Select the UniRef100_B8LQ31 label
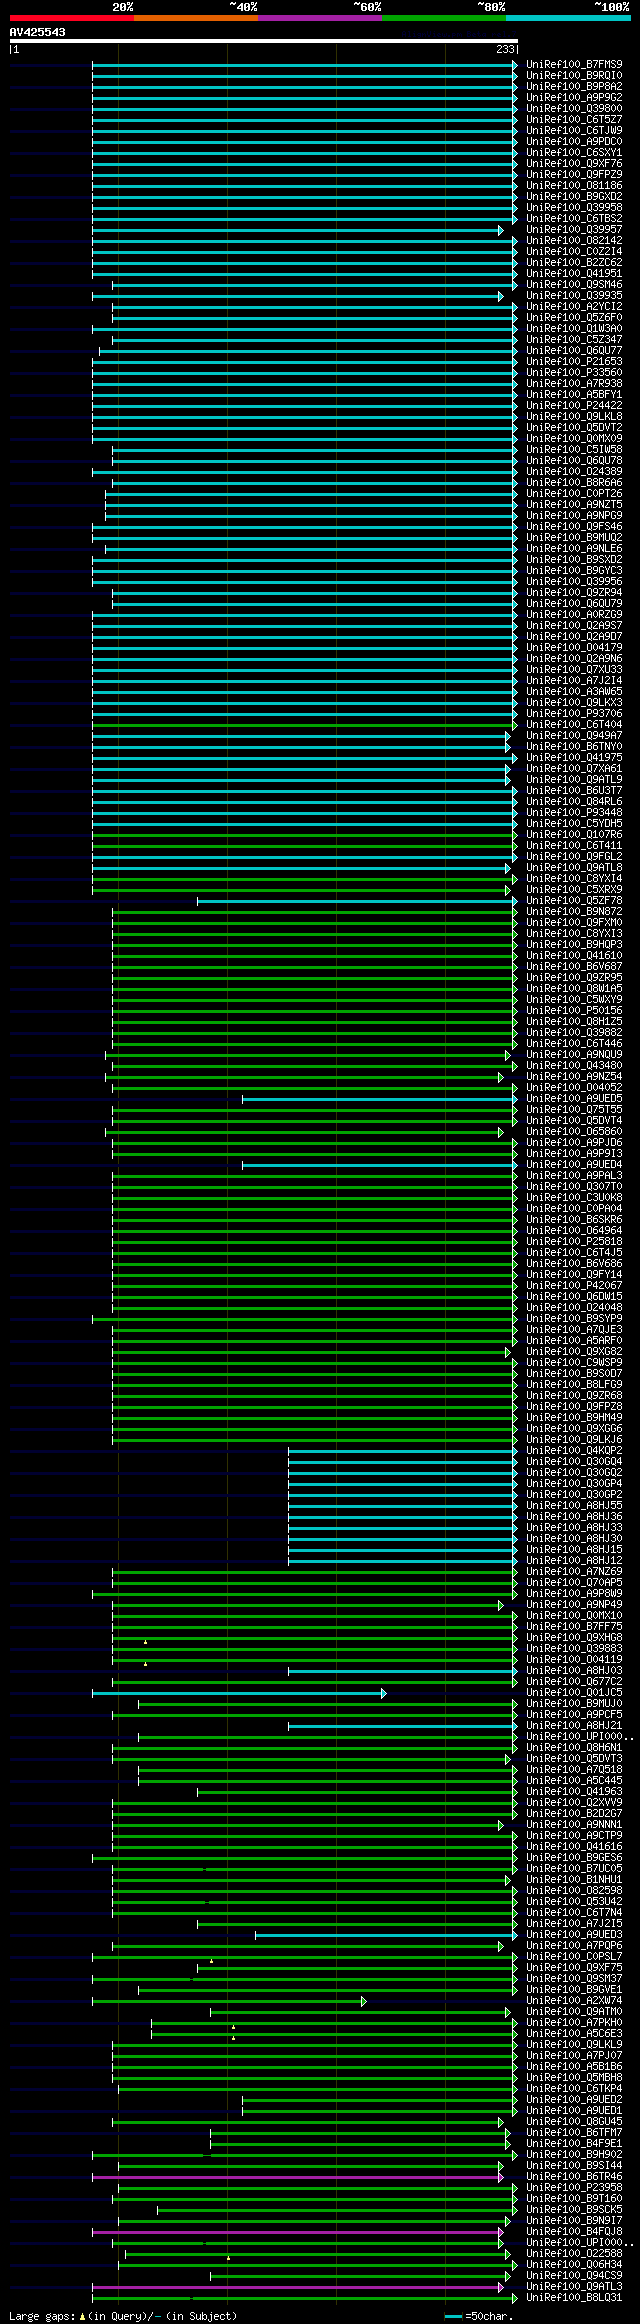This screenshot has height=2324, width=640. pyautogui.click(x=574, y=2298)
